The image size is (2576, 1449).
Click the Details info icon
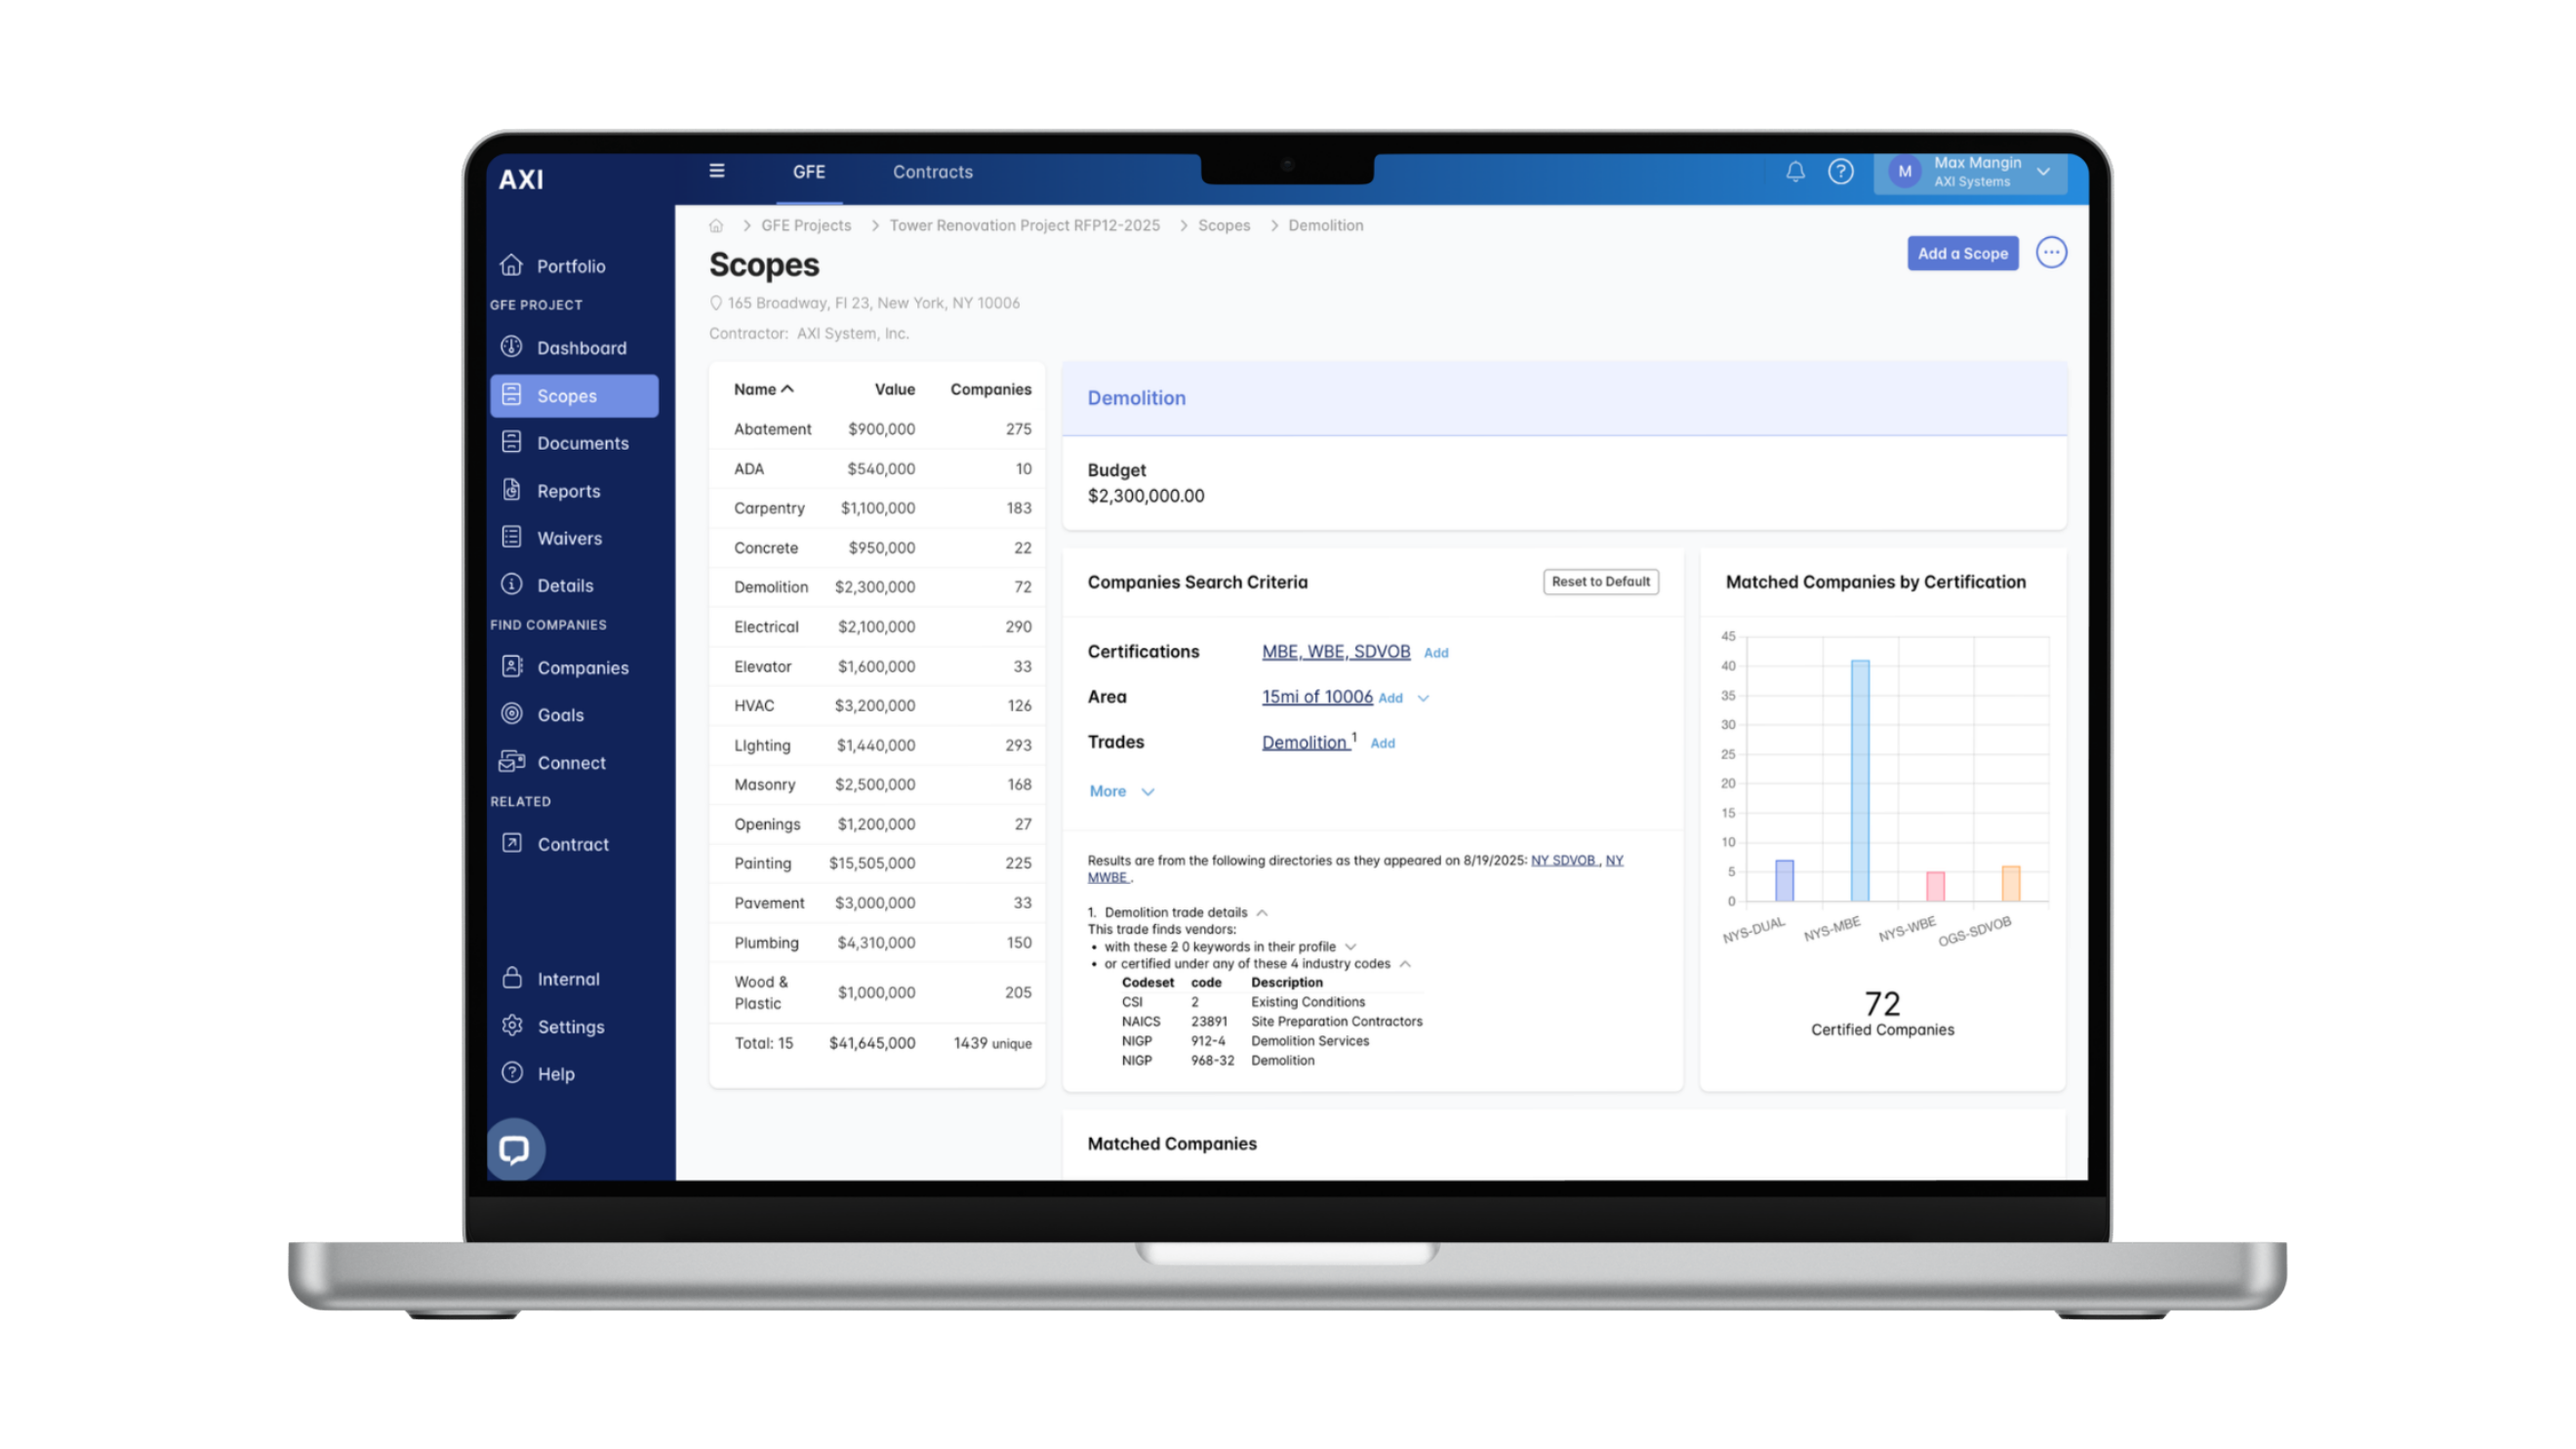pos(512,584)
